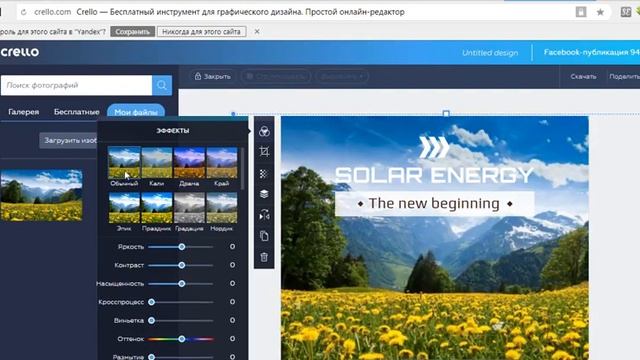Select the Мои файлы tab
Image resolution: width=640 pixels, height=360 pixels.
pyautogui.click(x=136, y=112)
